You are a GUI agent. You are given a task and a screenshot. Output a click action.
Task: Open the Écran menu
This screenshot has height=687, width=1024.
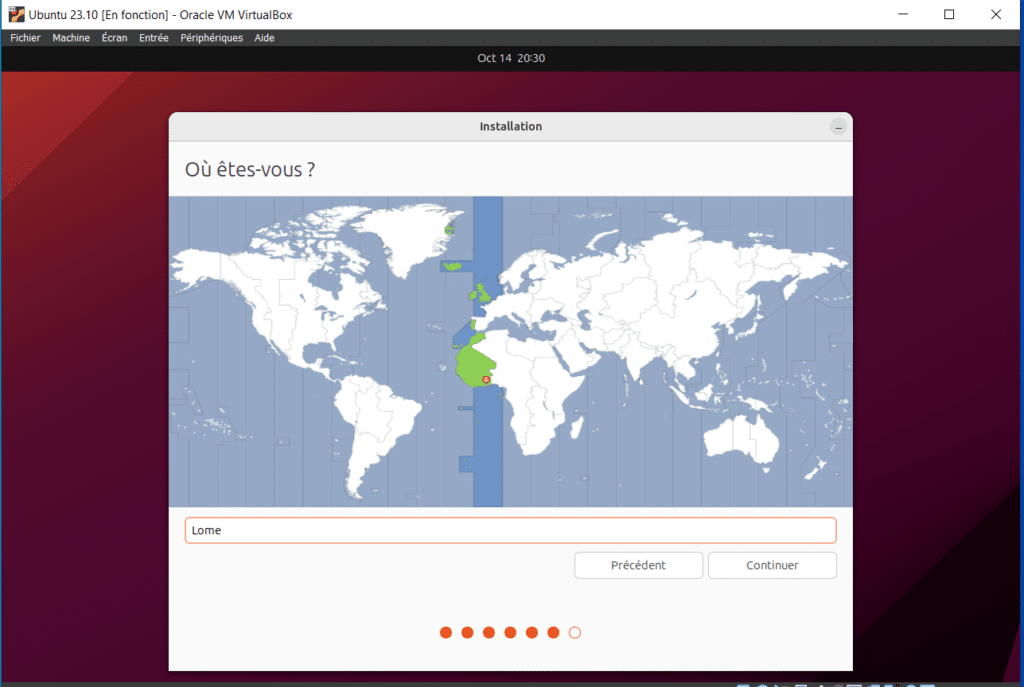coord(114,38)
